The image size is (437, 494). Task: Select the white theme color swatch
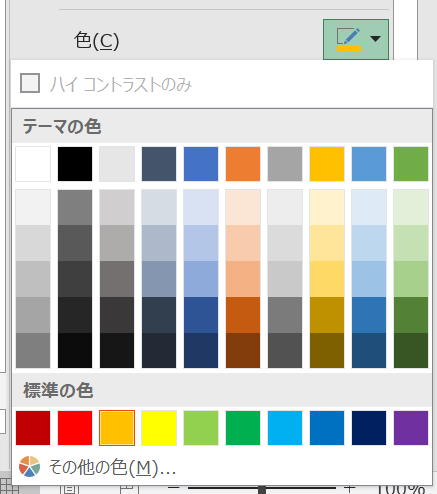[33, 164]
